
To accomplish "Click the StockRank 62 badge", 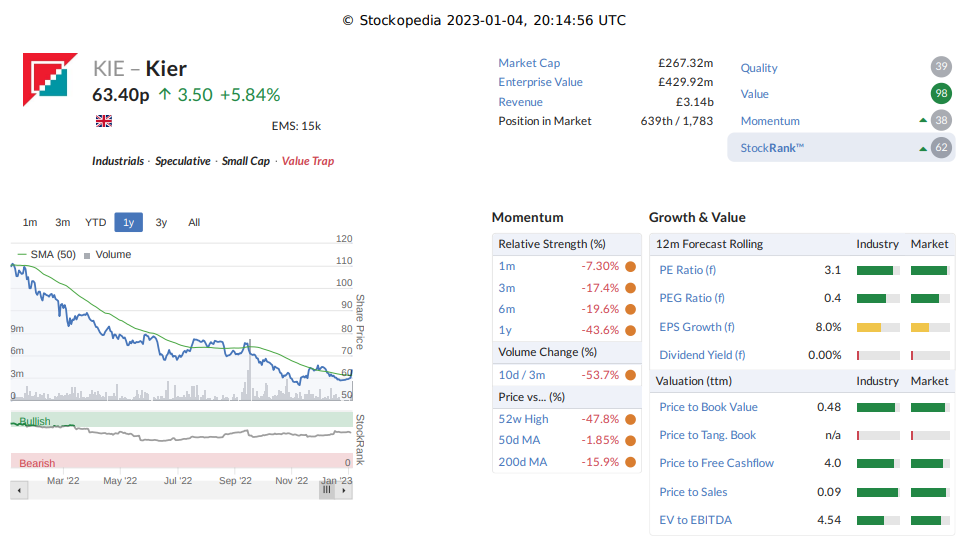I will click(941, 147).
